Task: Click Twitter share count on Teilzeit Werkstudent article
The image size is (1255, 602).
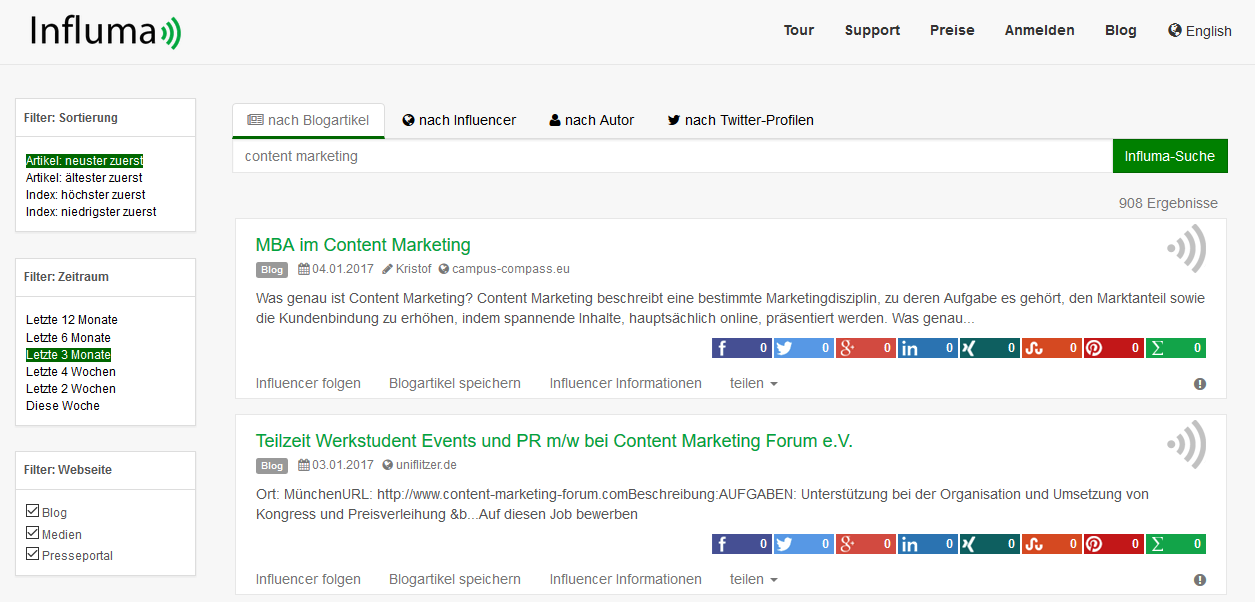Action: (x=804, y=544)
